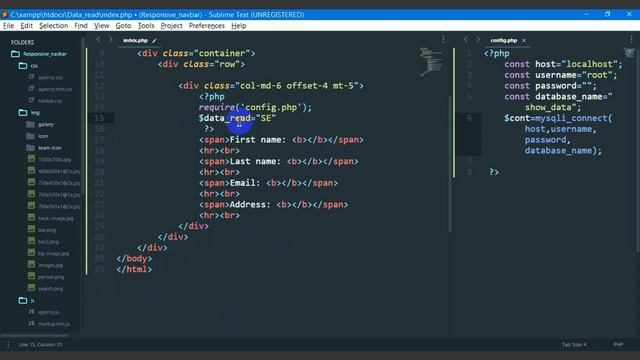Open back-image.png in the sidebar
The image size is (640, 360).
pyautogui.click(x=56, y=218)
